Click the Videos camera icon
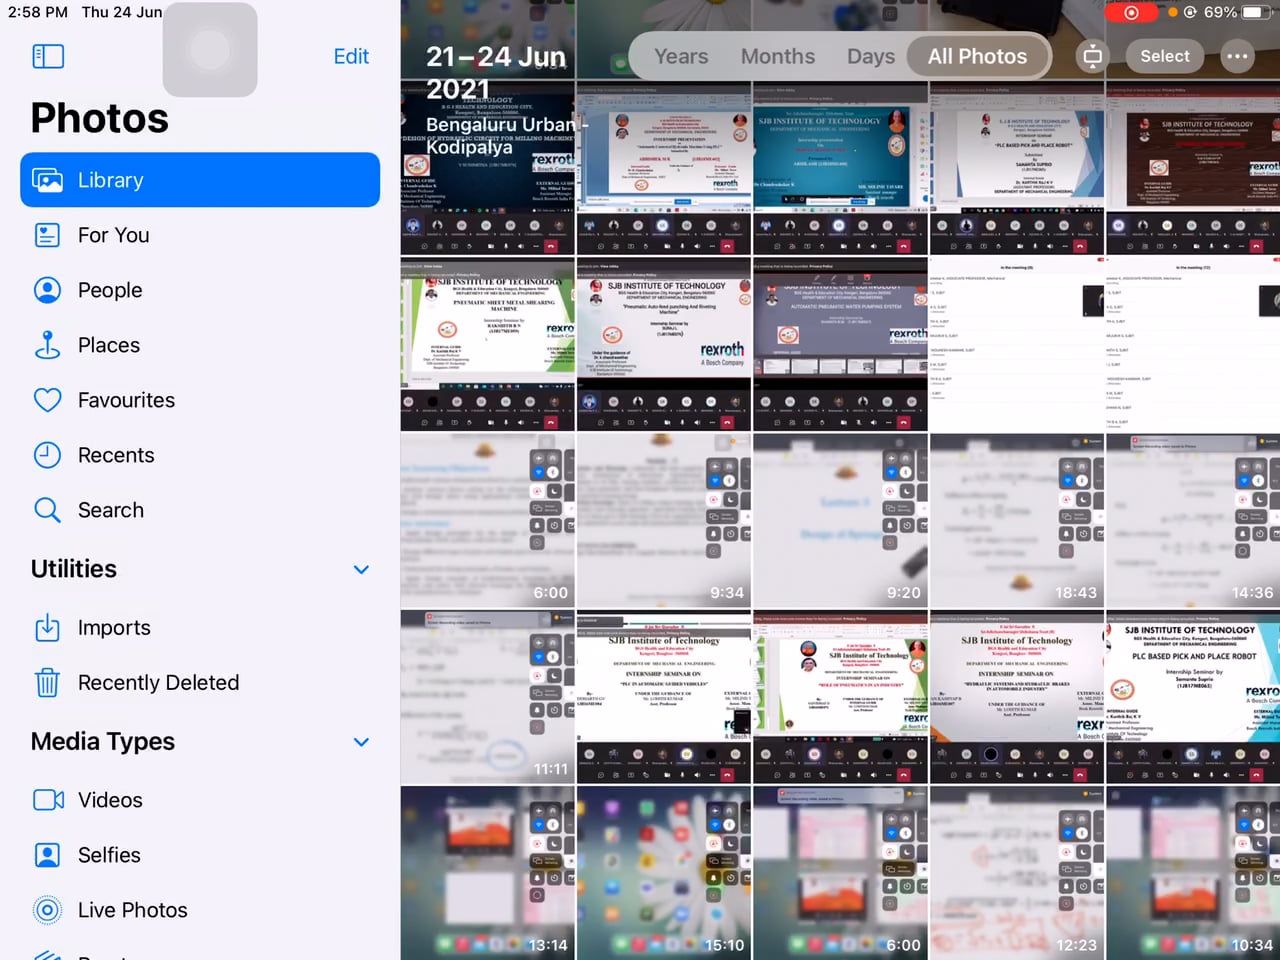 click(48, 800)
